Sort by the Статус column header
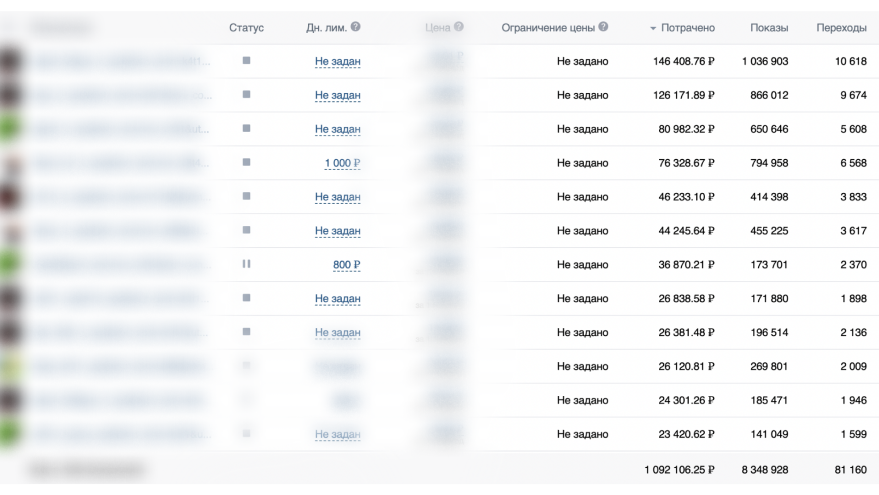The image size is (879, 495). pos(246,27)
